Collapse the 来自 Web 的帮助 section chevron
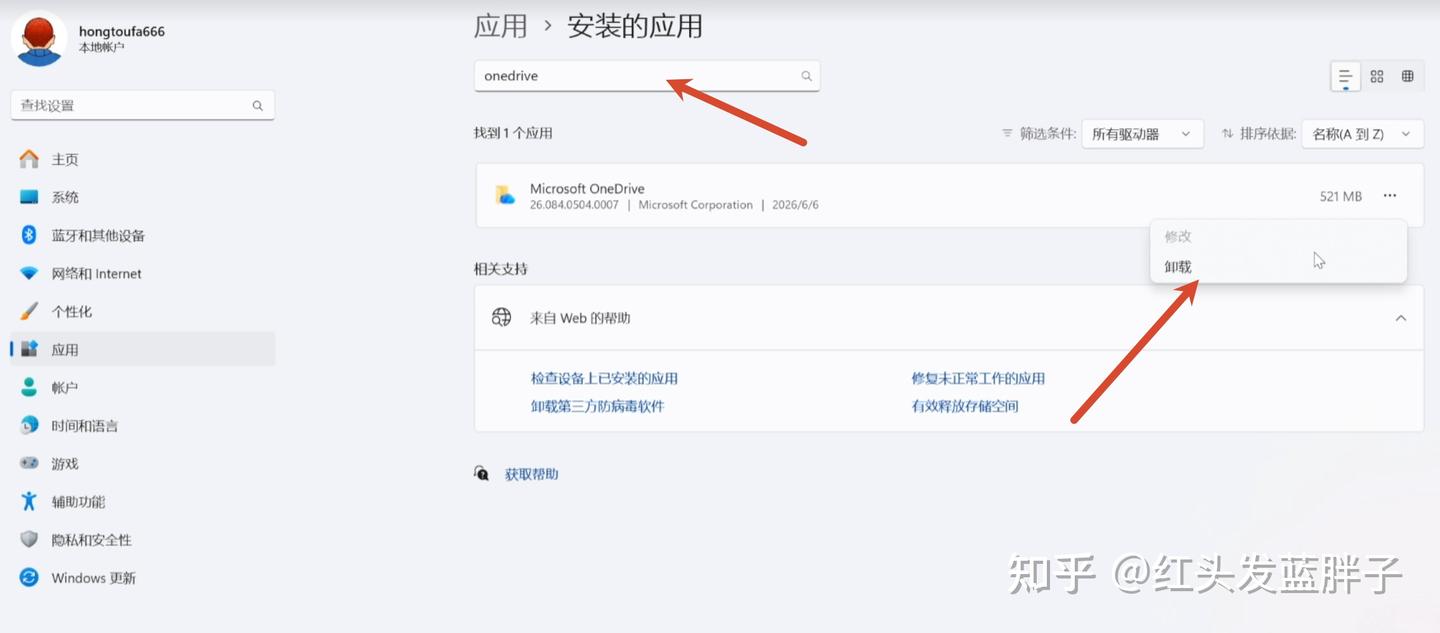1440x633 pixels. tap(1401, 318)
